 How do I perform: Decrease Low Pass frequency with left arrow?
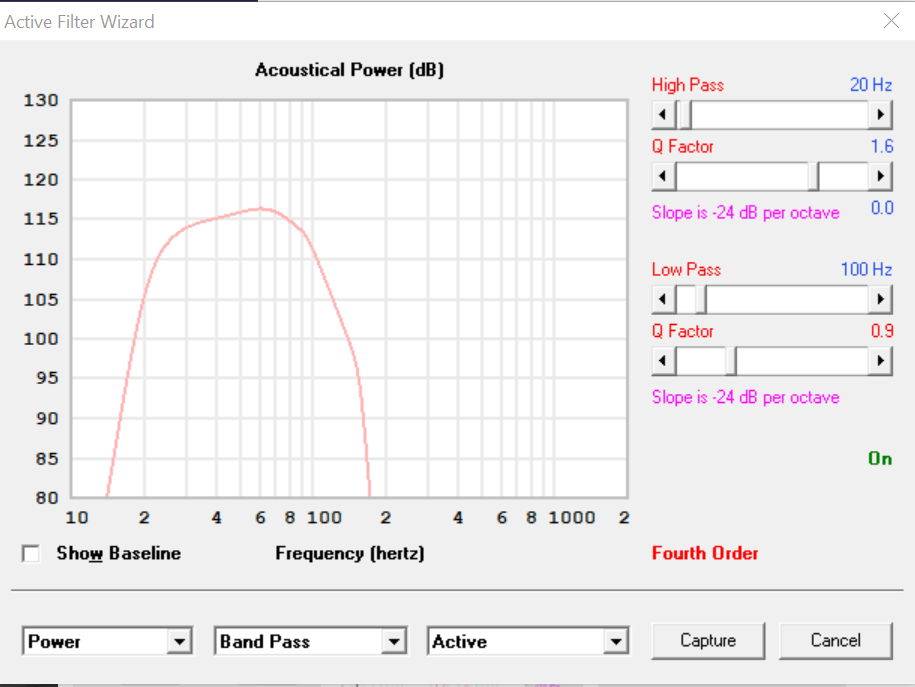[663, 299]
